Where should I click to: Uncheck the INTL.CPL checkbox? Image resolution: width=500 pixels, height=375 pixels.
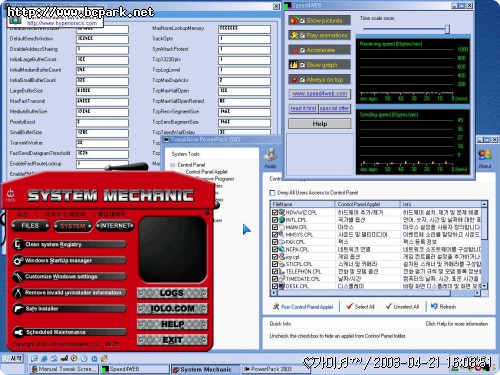click(x=275, y=220)
